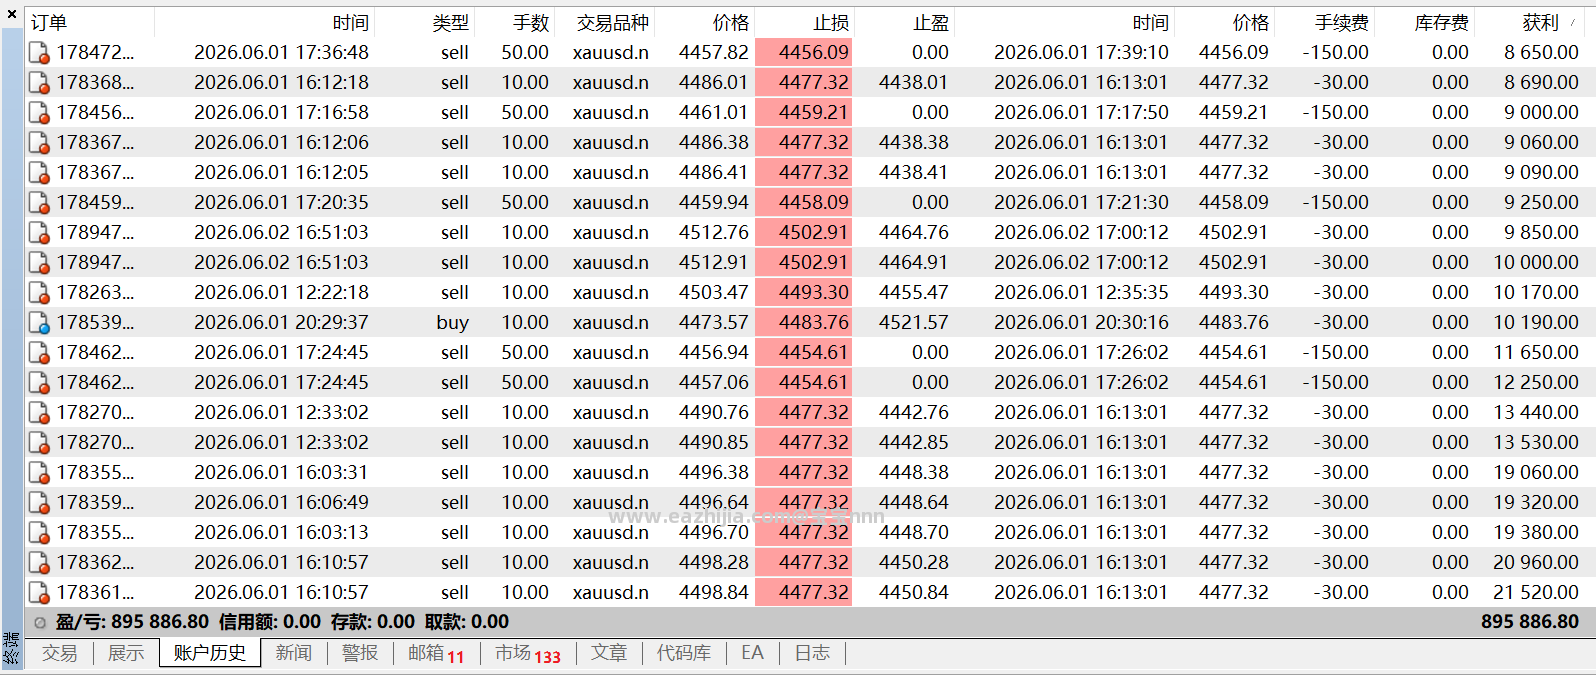Screen dimensions: 1596x675
Task: Click the close time 2026.06.01 17:21:30
Action: (1081, 202)
